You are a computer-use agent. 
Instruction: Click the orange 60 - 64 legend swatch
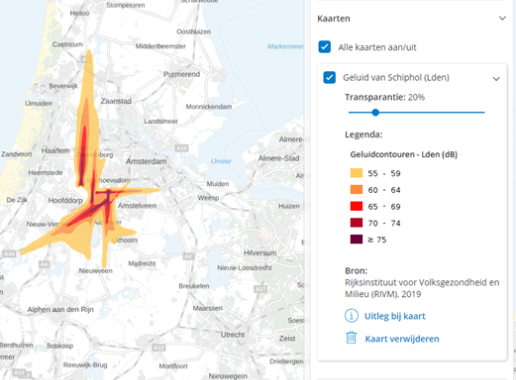click(x=356, y=190)
